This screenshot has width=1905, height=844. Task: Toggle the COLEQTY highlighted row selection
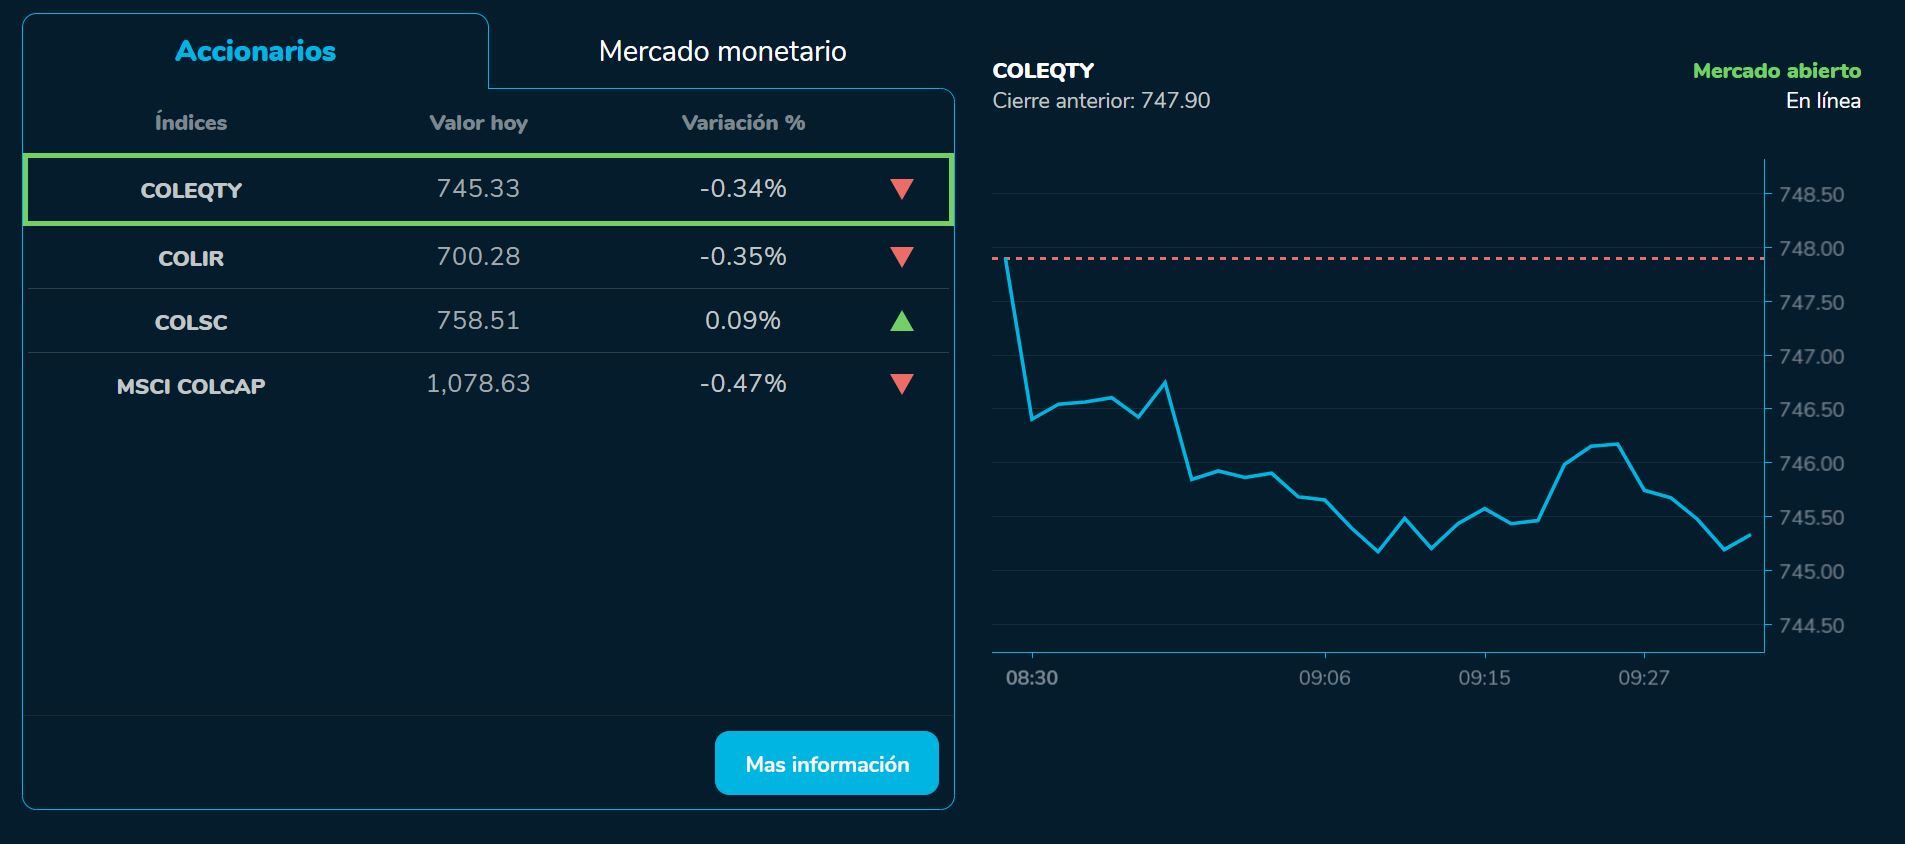tap(489, 188)
